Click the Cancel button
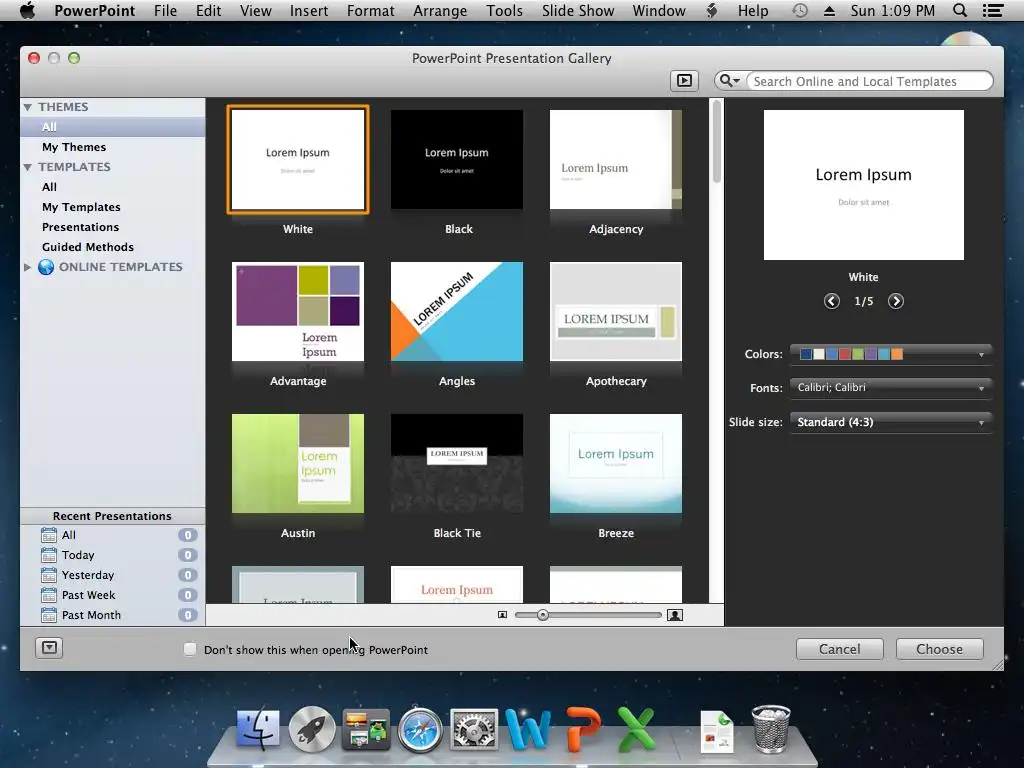Screen dimensions: 1024x768 coord(839,649)
